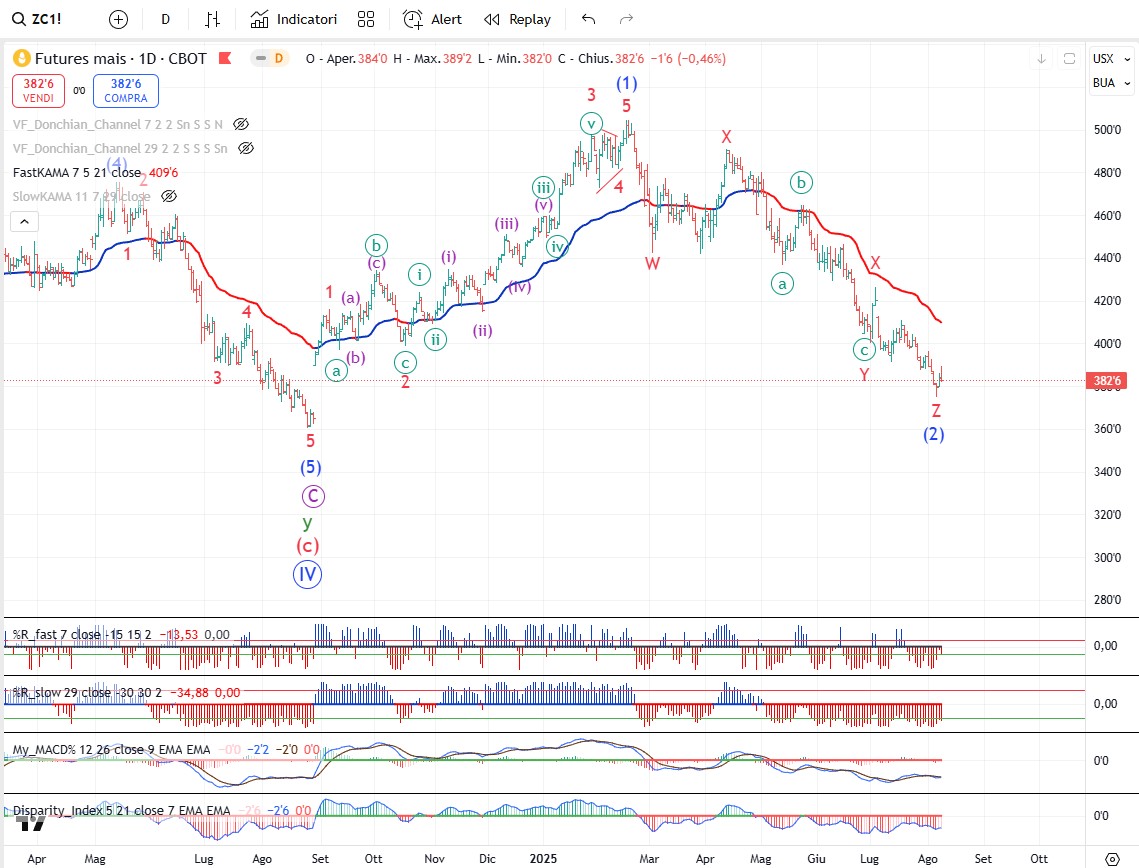Click the blue COMPRA buy button
This screenshot has height=868, width=1139.
126,92
